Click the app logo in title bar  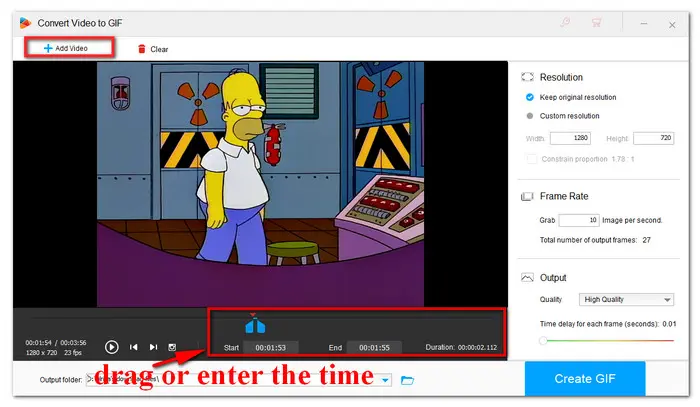25,23
